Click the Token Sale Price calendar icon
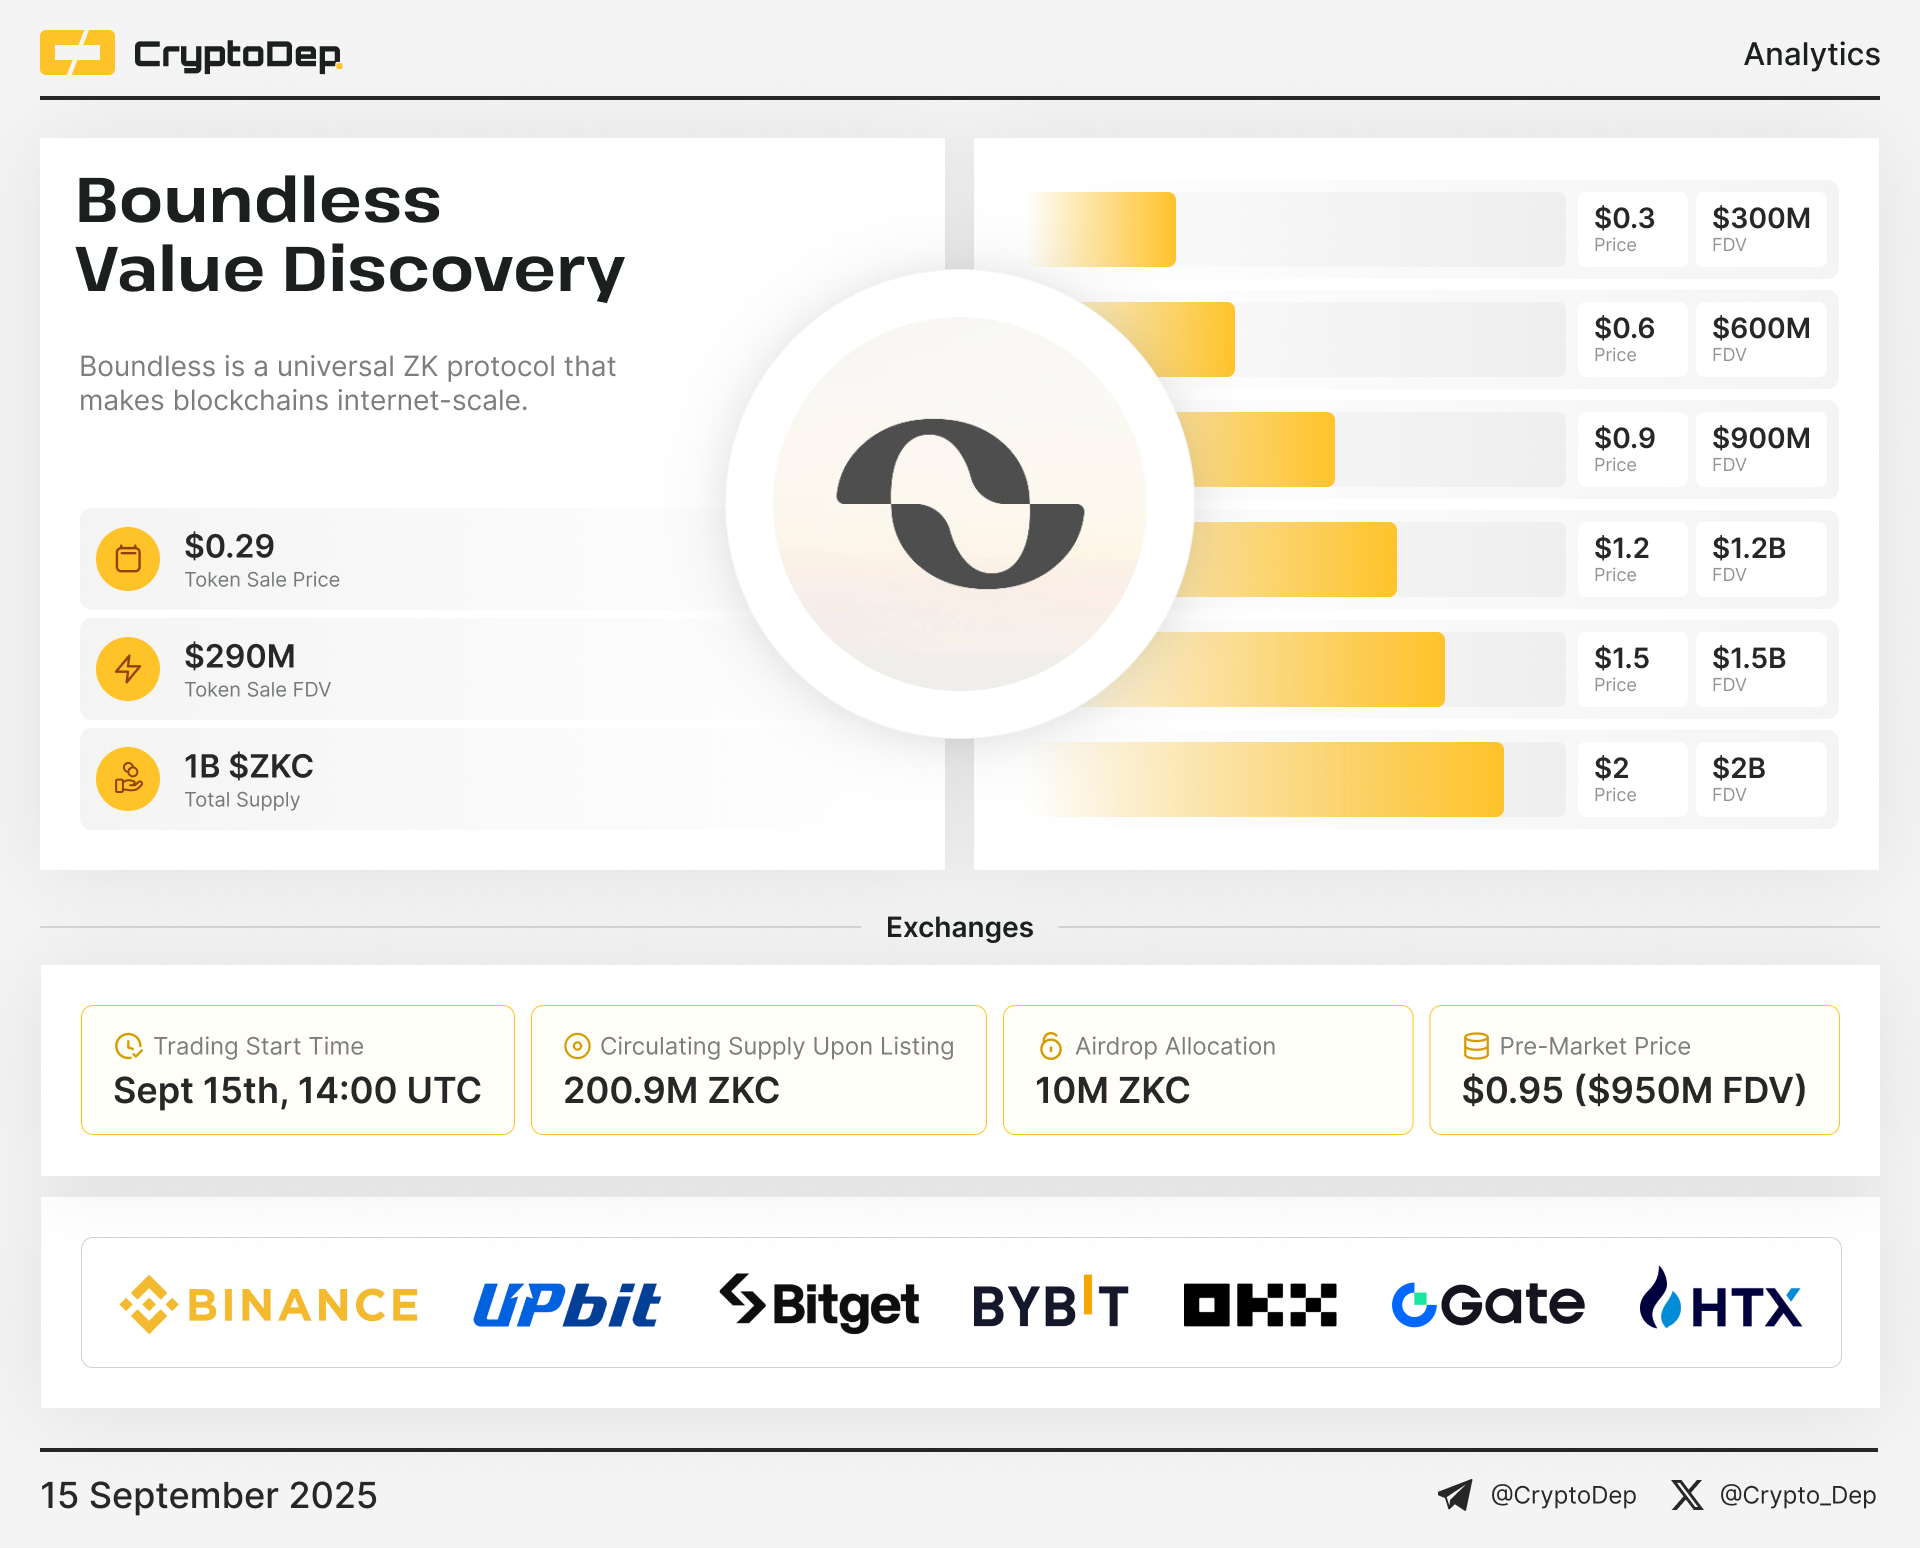The width and height of the screenshot is (1920, 1548). click(128, 558)
